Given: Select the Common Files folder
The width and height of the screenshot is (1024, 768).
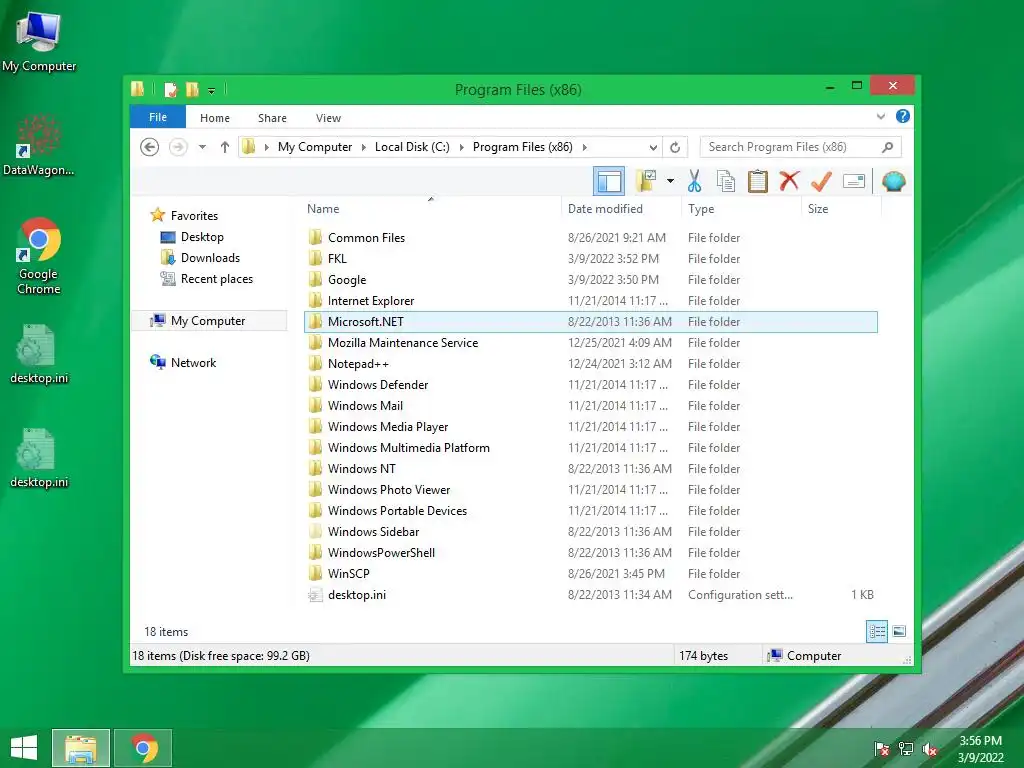Looking at the screenshot, I should click(591, 238).
